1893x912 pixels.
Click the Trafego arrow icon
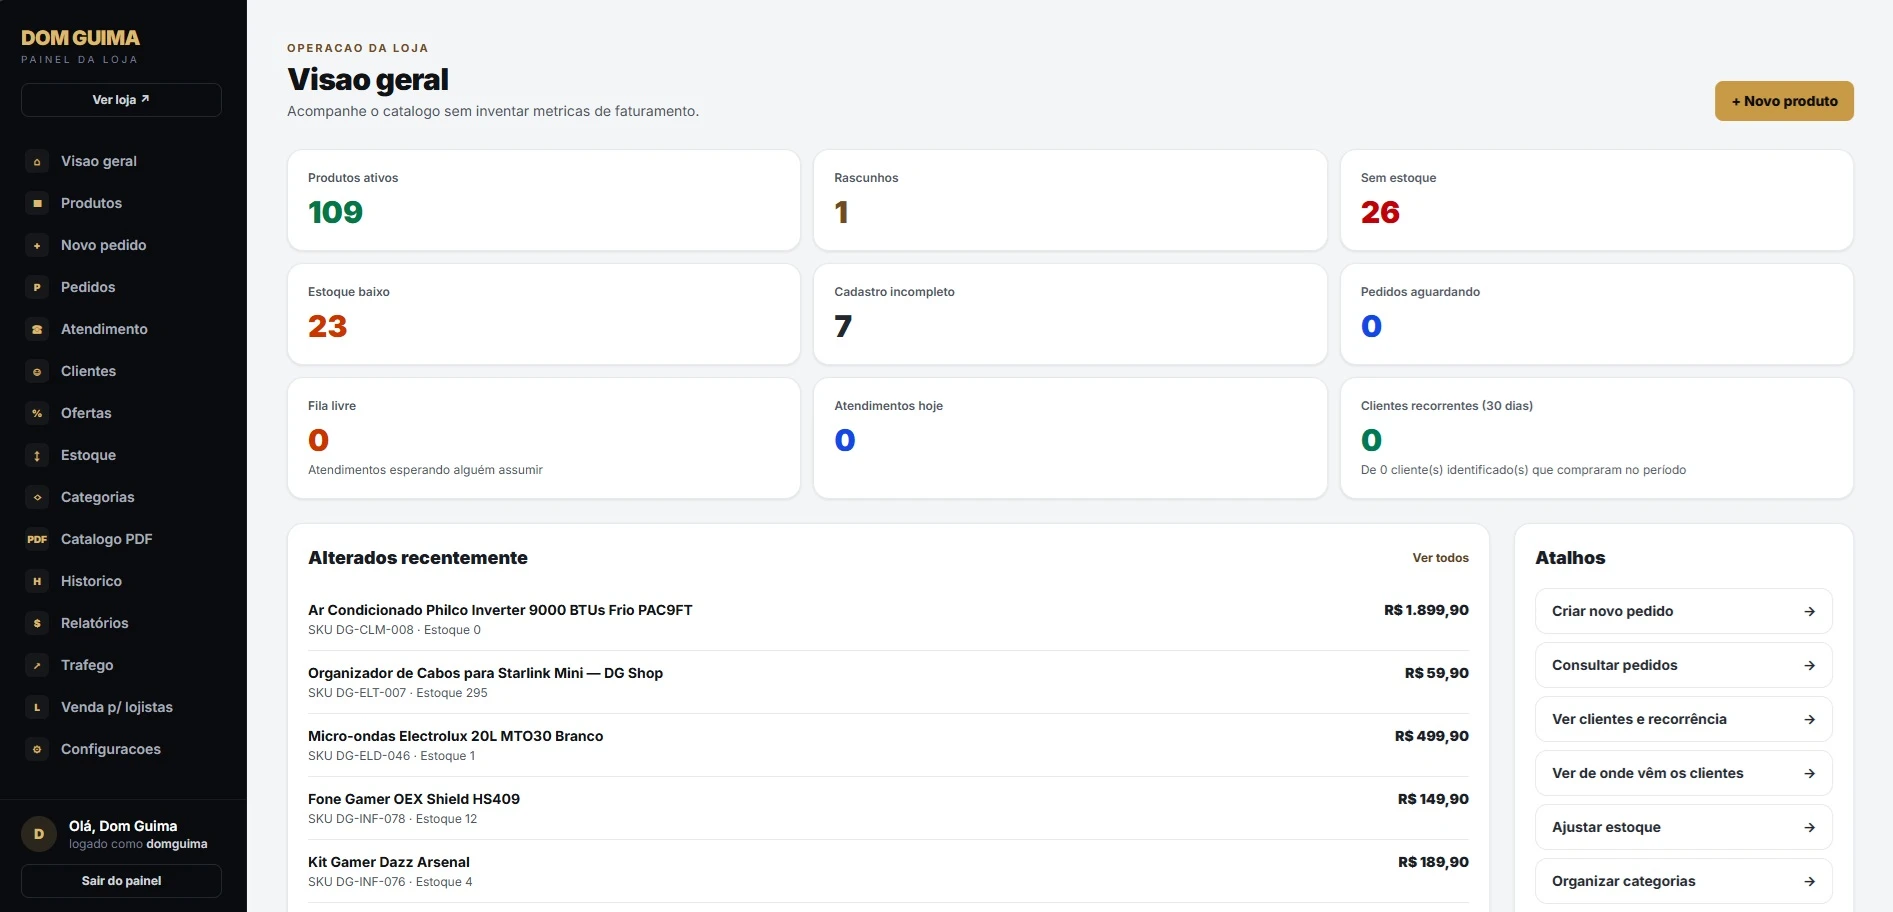(37, 665)
